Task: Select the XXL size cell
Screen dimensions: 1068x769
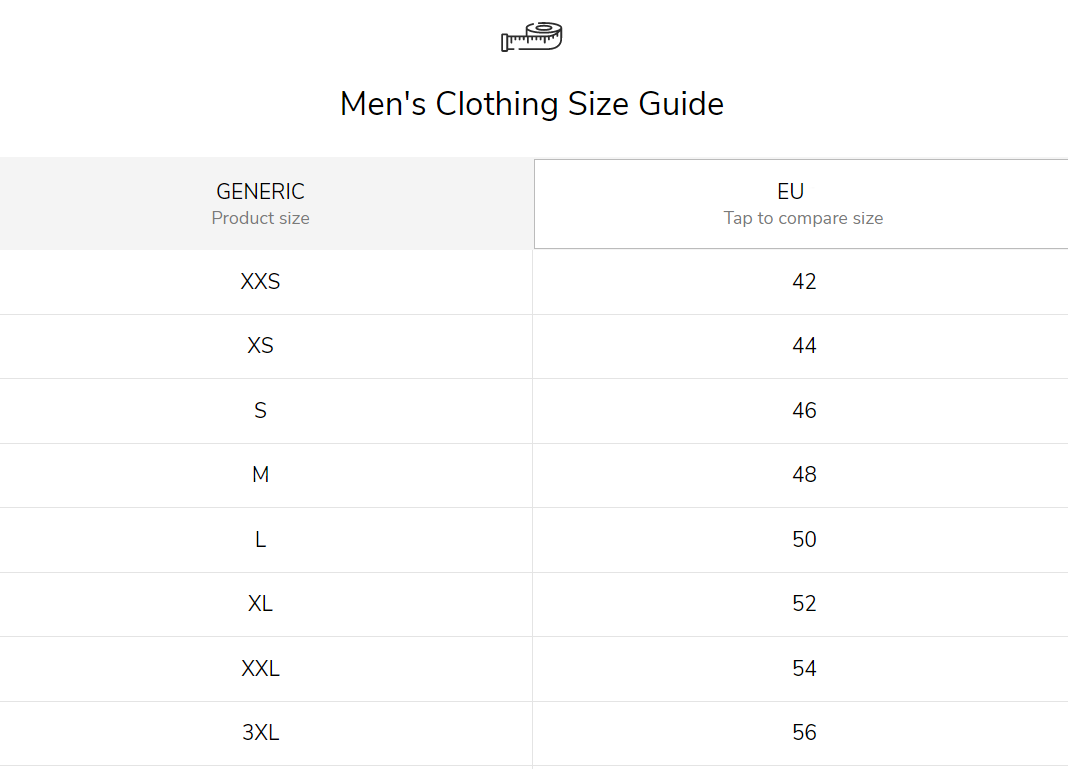Action: [x=261, y=669]
